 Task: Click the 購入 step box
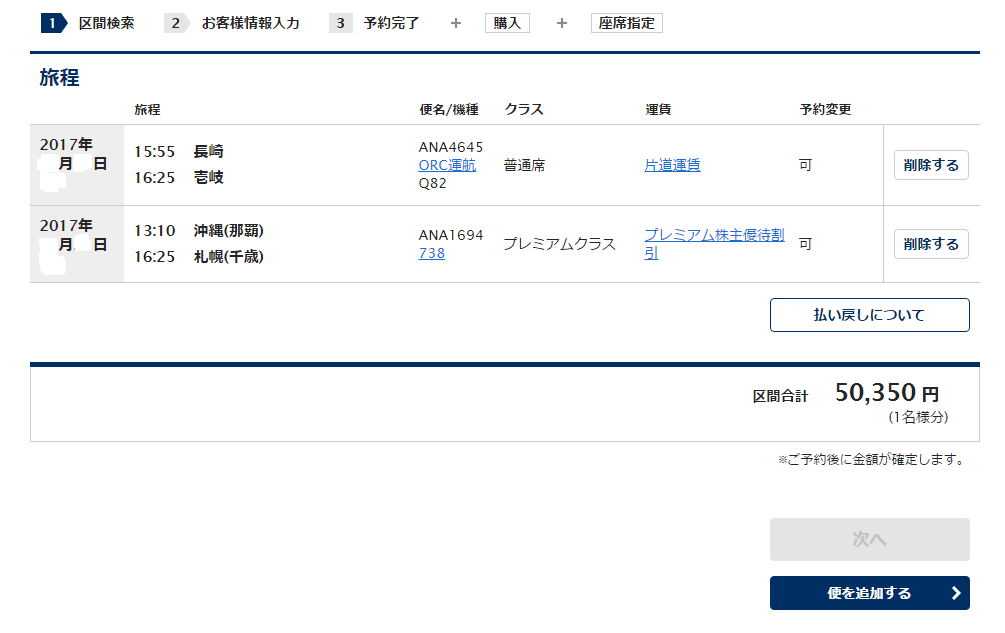[507, 23]
